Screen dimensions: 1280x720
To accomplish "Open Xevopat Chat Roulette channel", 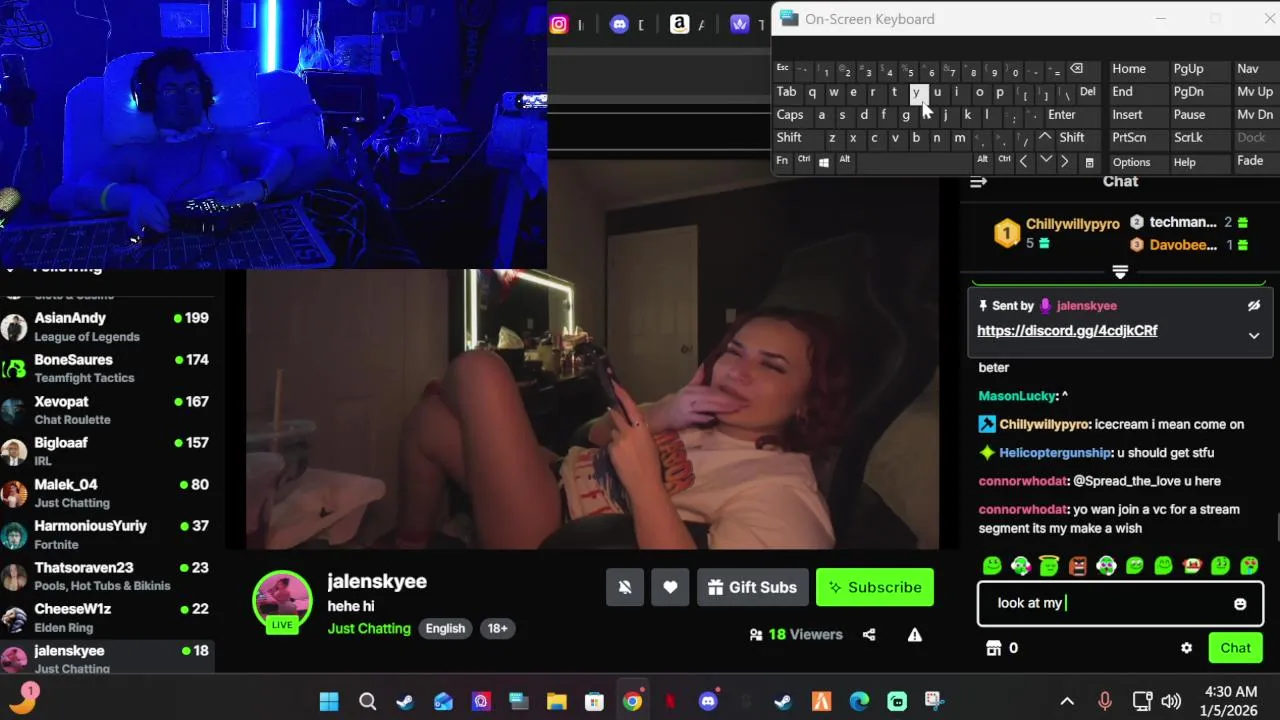I will (107, 410).
